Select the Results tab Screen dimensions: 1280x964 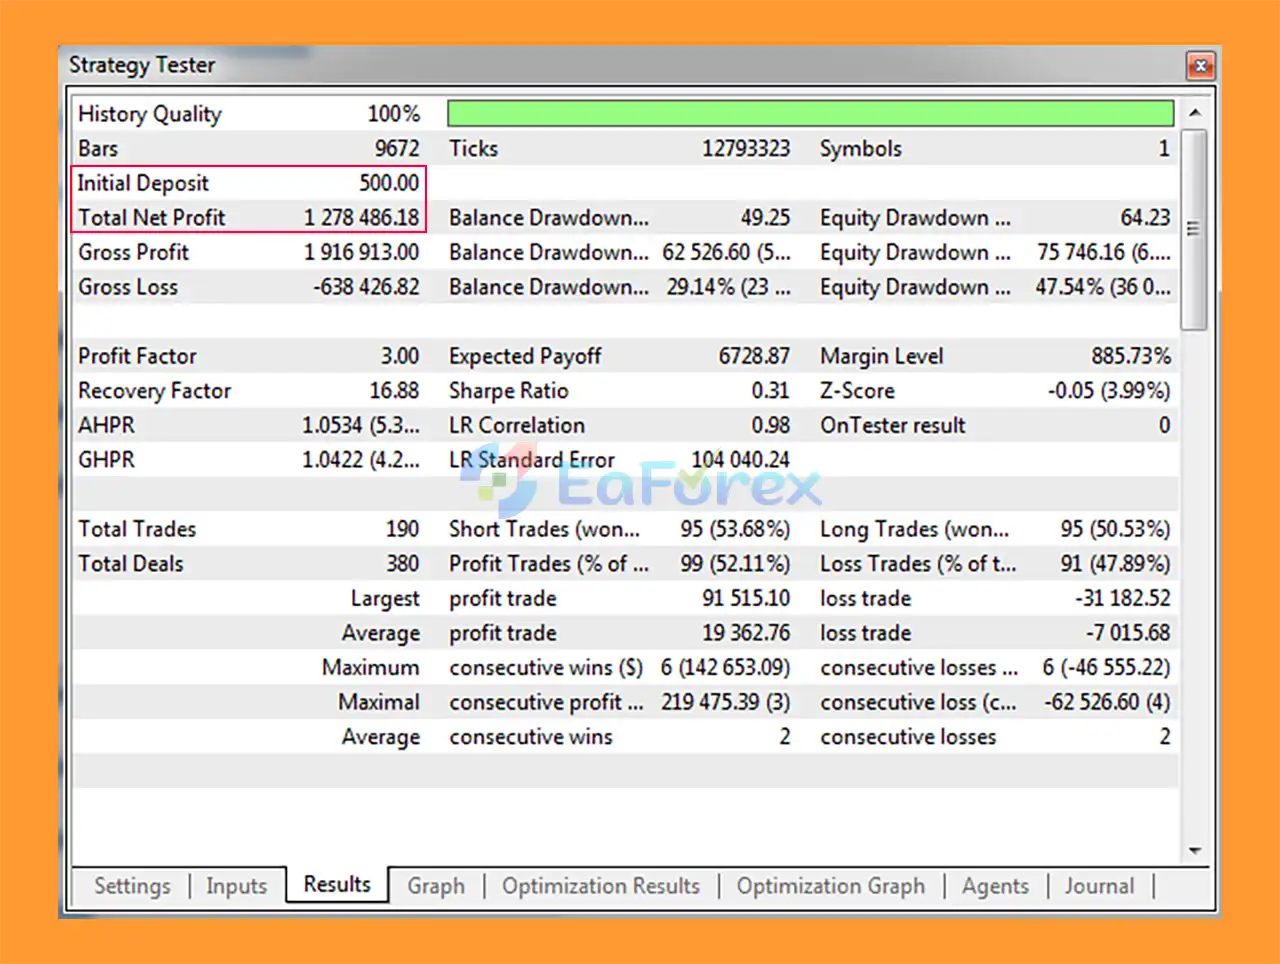pyautogui.click(x=337, y=884)
